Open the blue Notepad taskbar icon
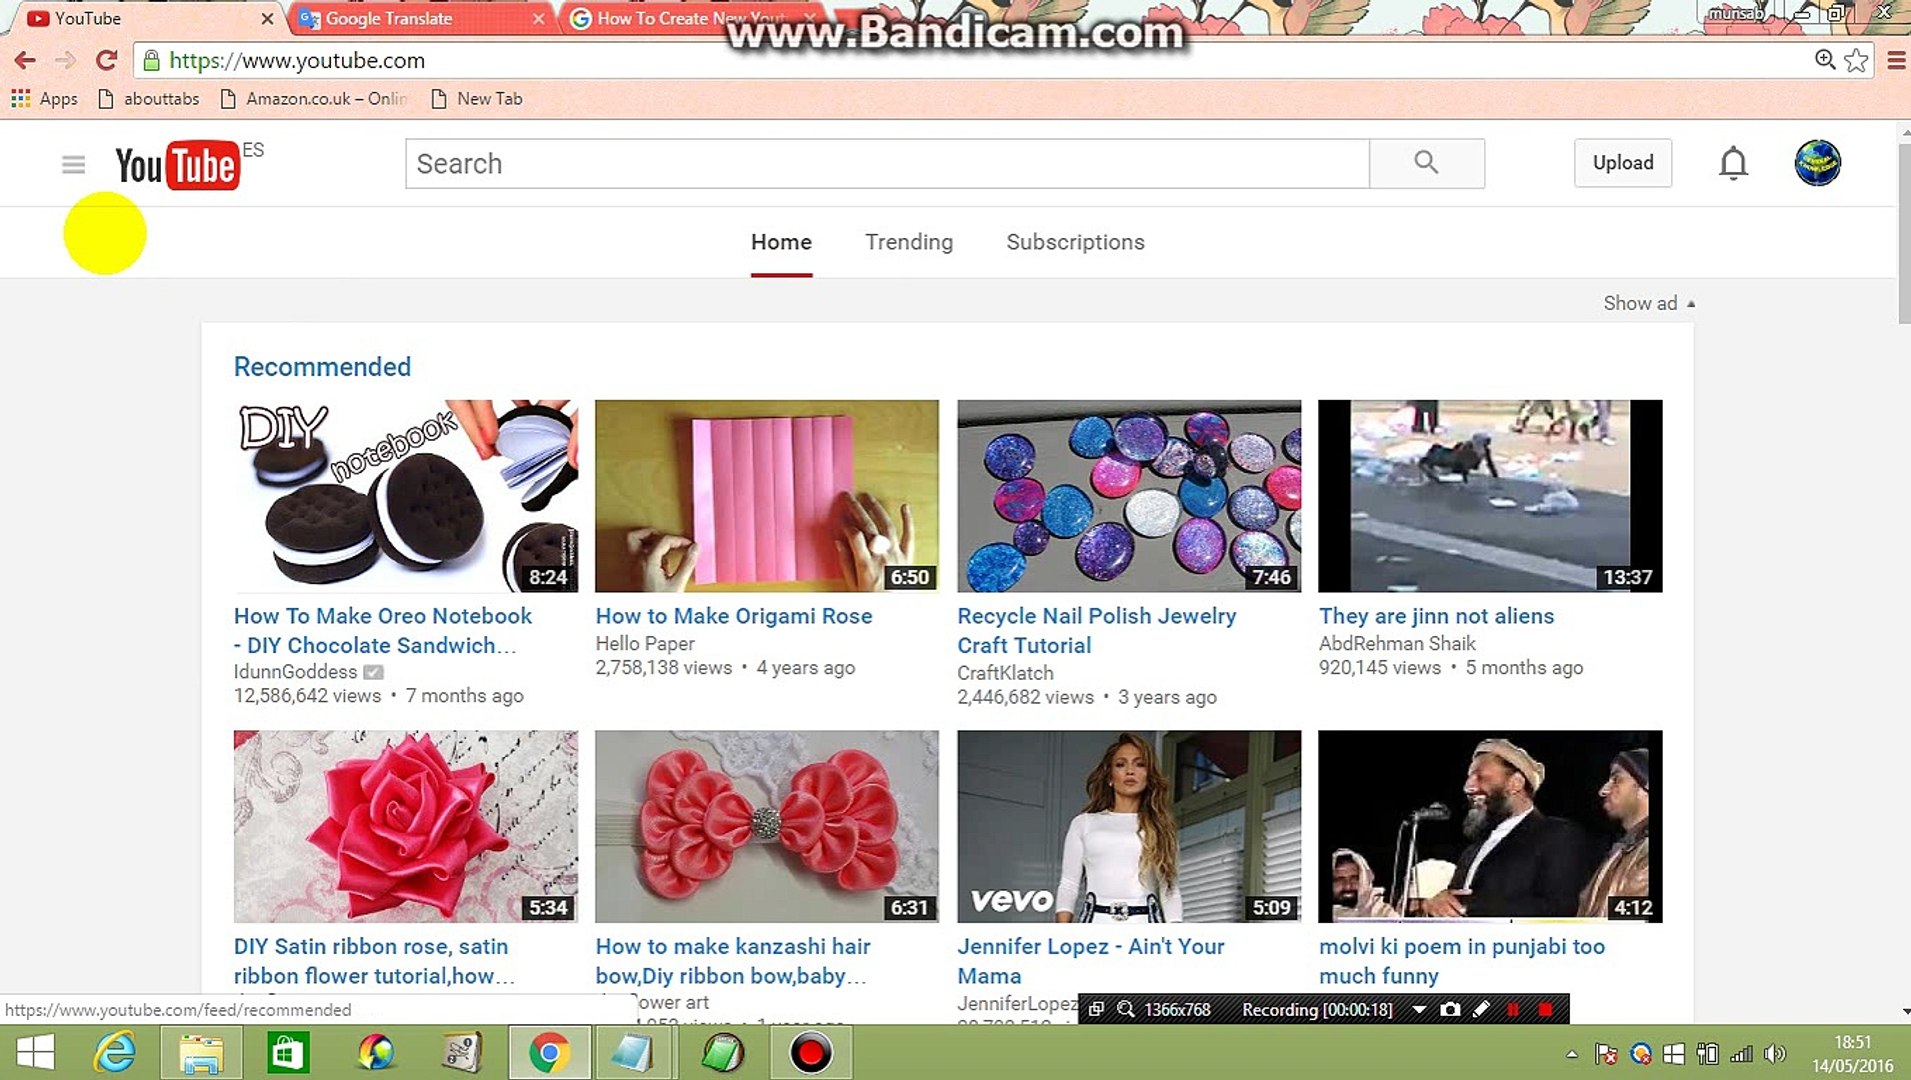This screenshot has width=1911, height=1080. (x=634, y=1053)
